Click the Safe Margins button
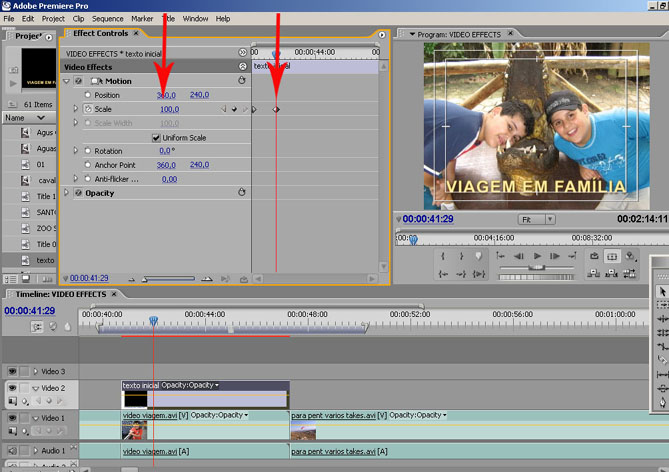The image size is (669, 472). pos(612,256)
